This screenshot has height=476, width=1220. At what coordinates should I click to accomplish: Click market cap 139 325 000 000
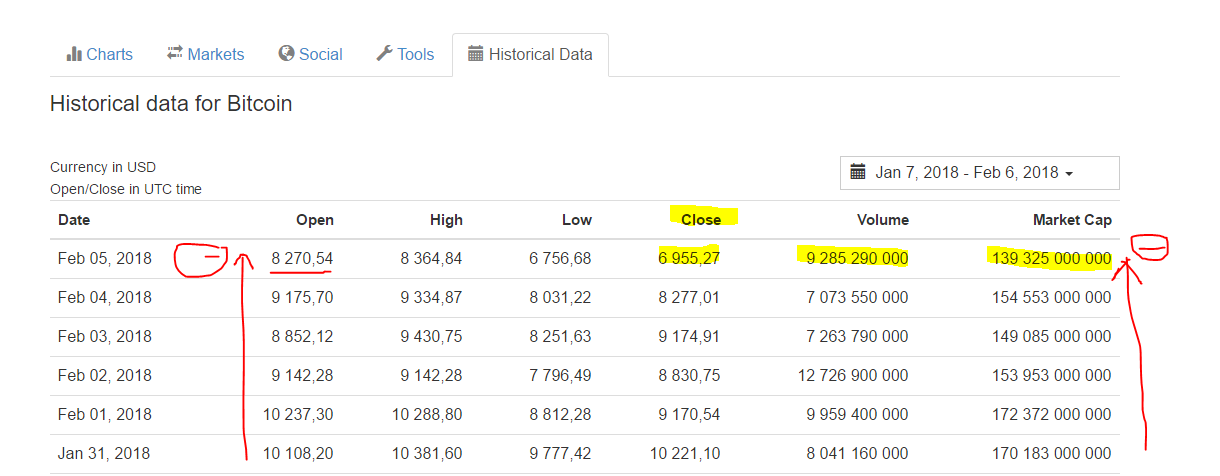click(x=1051, y=258)
